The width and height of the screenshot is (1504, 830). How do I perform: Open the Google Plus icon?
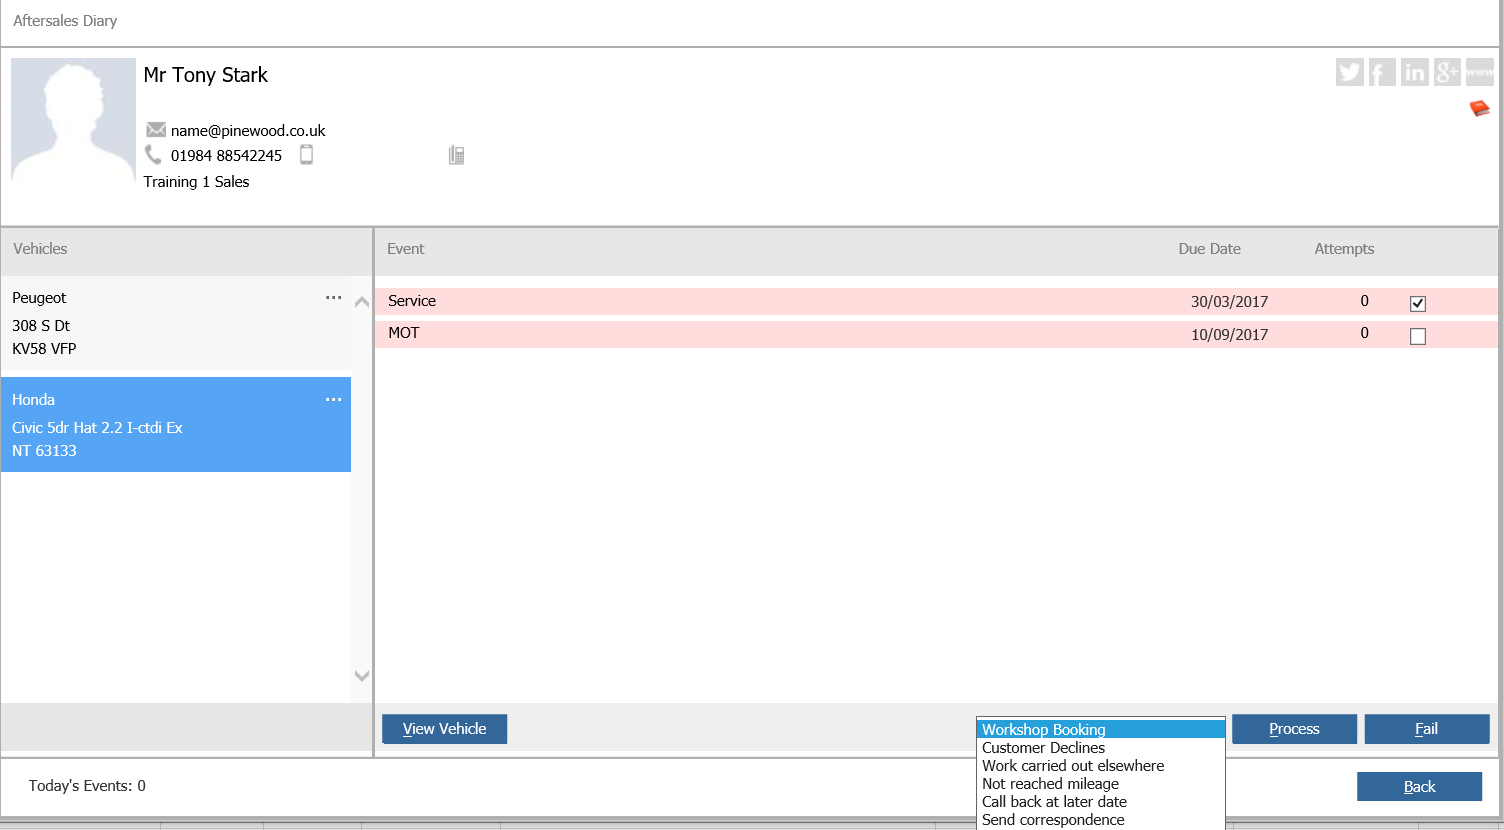click(1447, 72)
